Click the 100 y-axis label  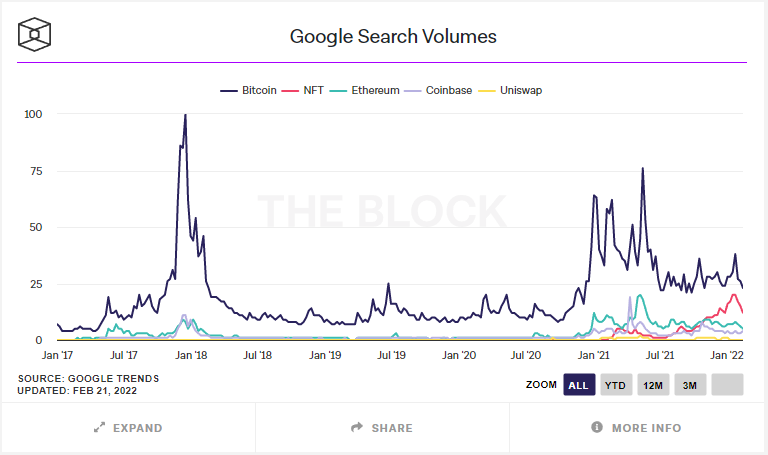[33, 114]
